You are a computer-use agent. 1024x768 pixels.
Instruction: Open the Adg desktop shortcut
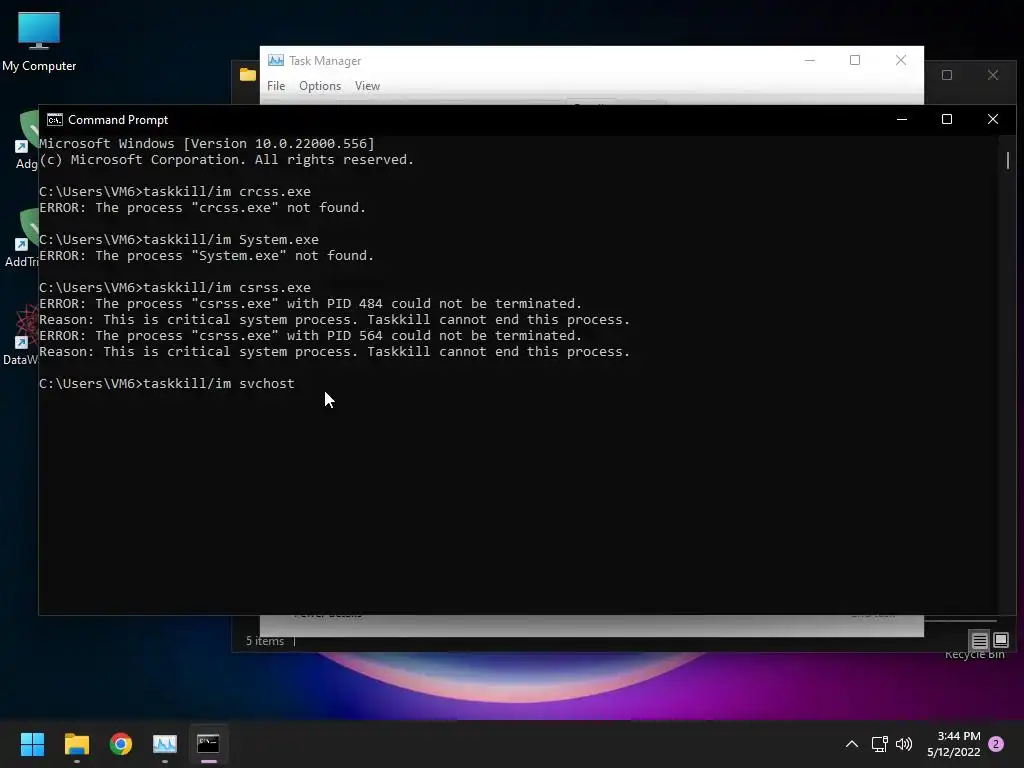pos(26,140)
